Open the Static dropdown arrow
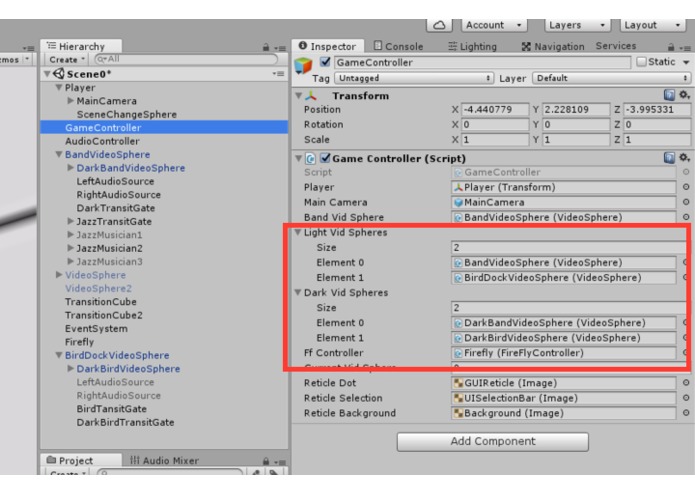 pyautogui.click(x=686, y=62)
